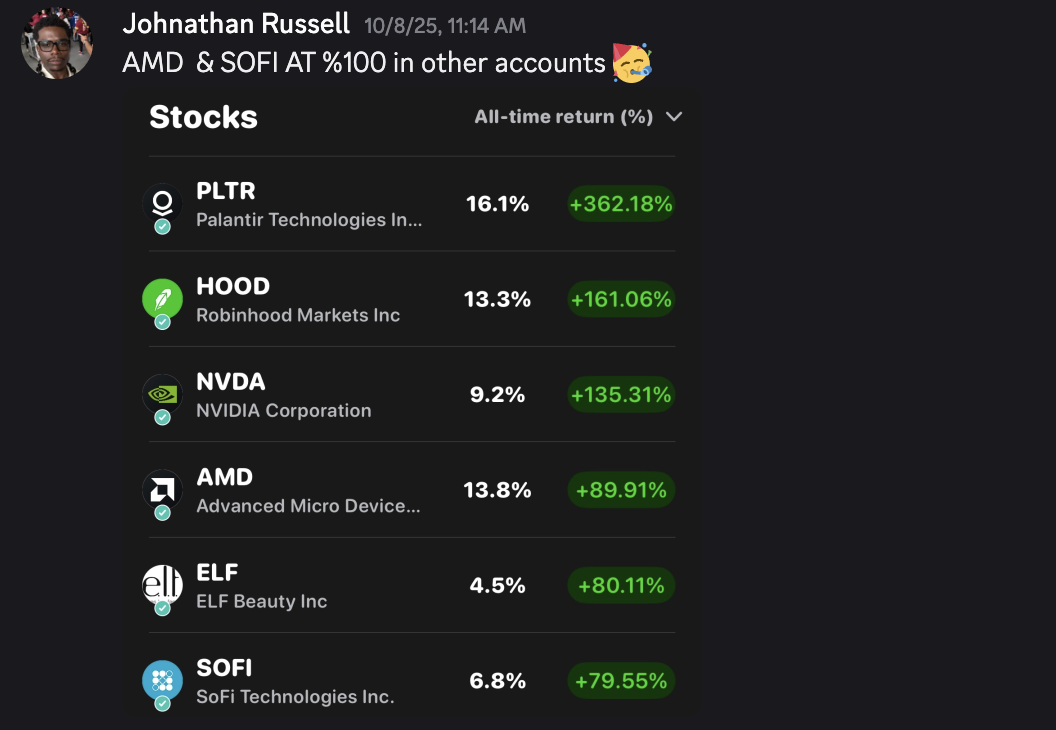
Task: Click the blue SoFi logo icon
Action: tap(162, 680)
